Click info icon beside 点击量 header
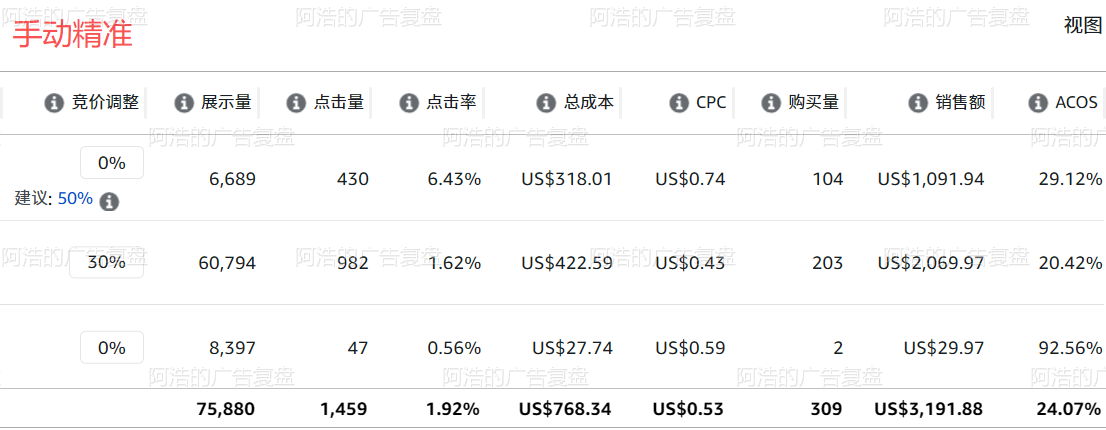The width and height of the screenshot is (1106, 430). pyautogui.click(x=296, y=103)
